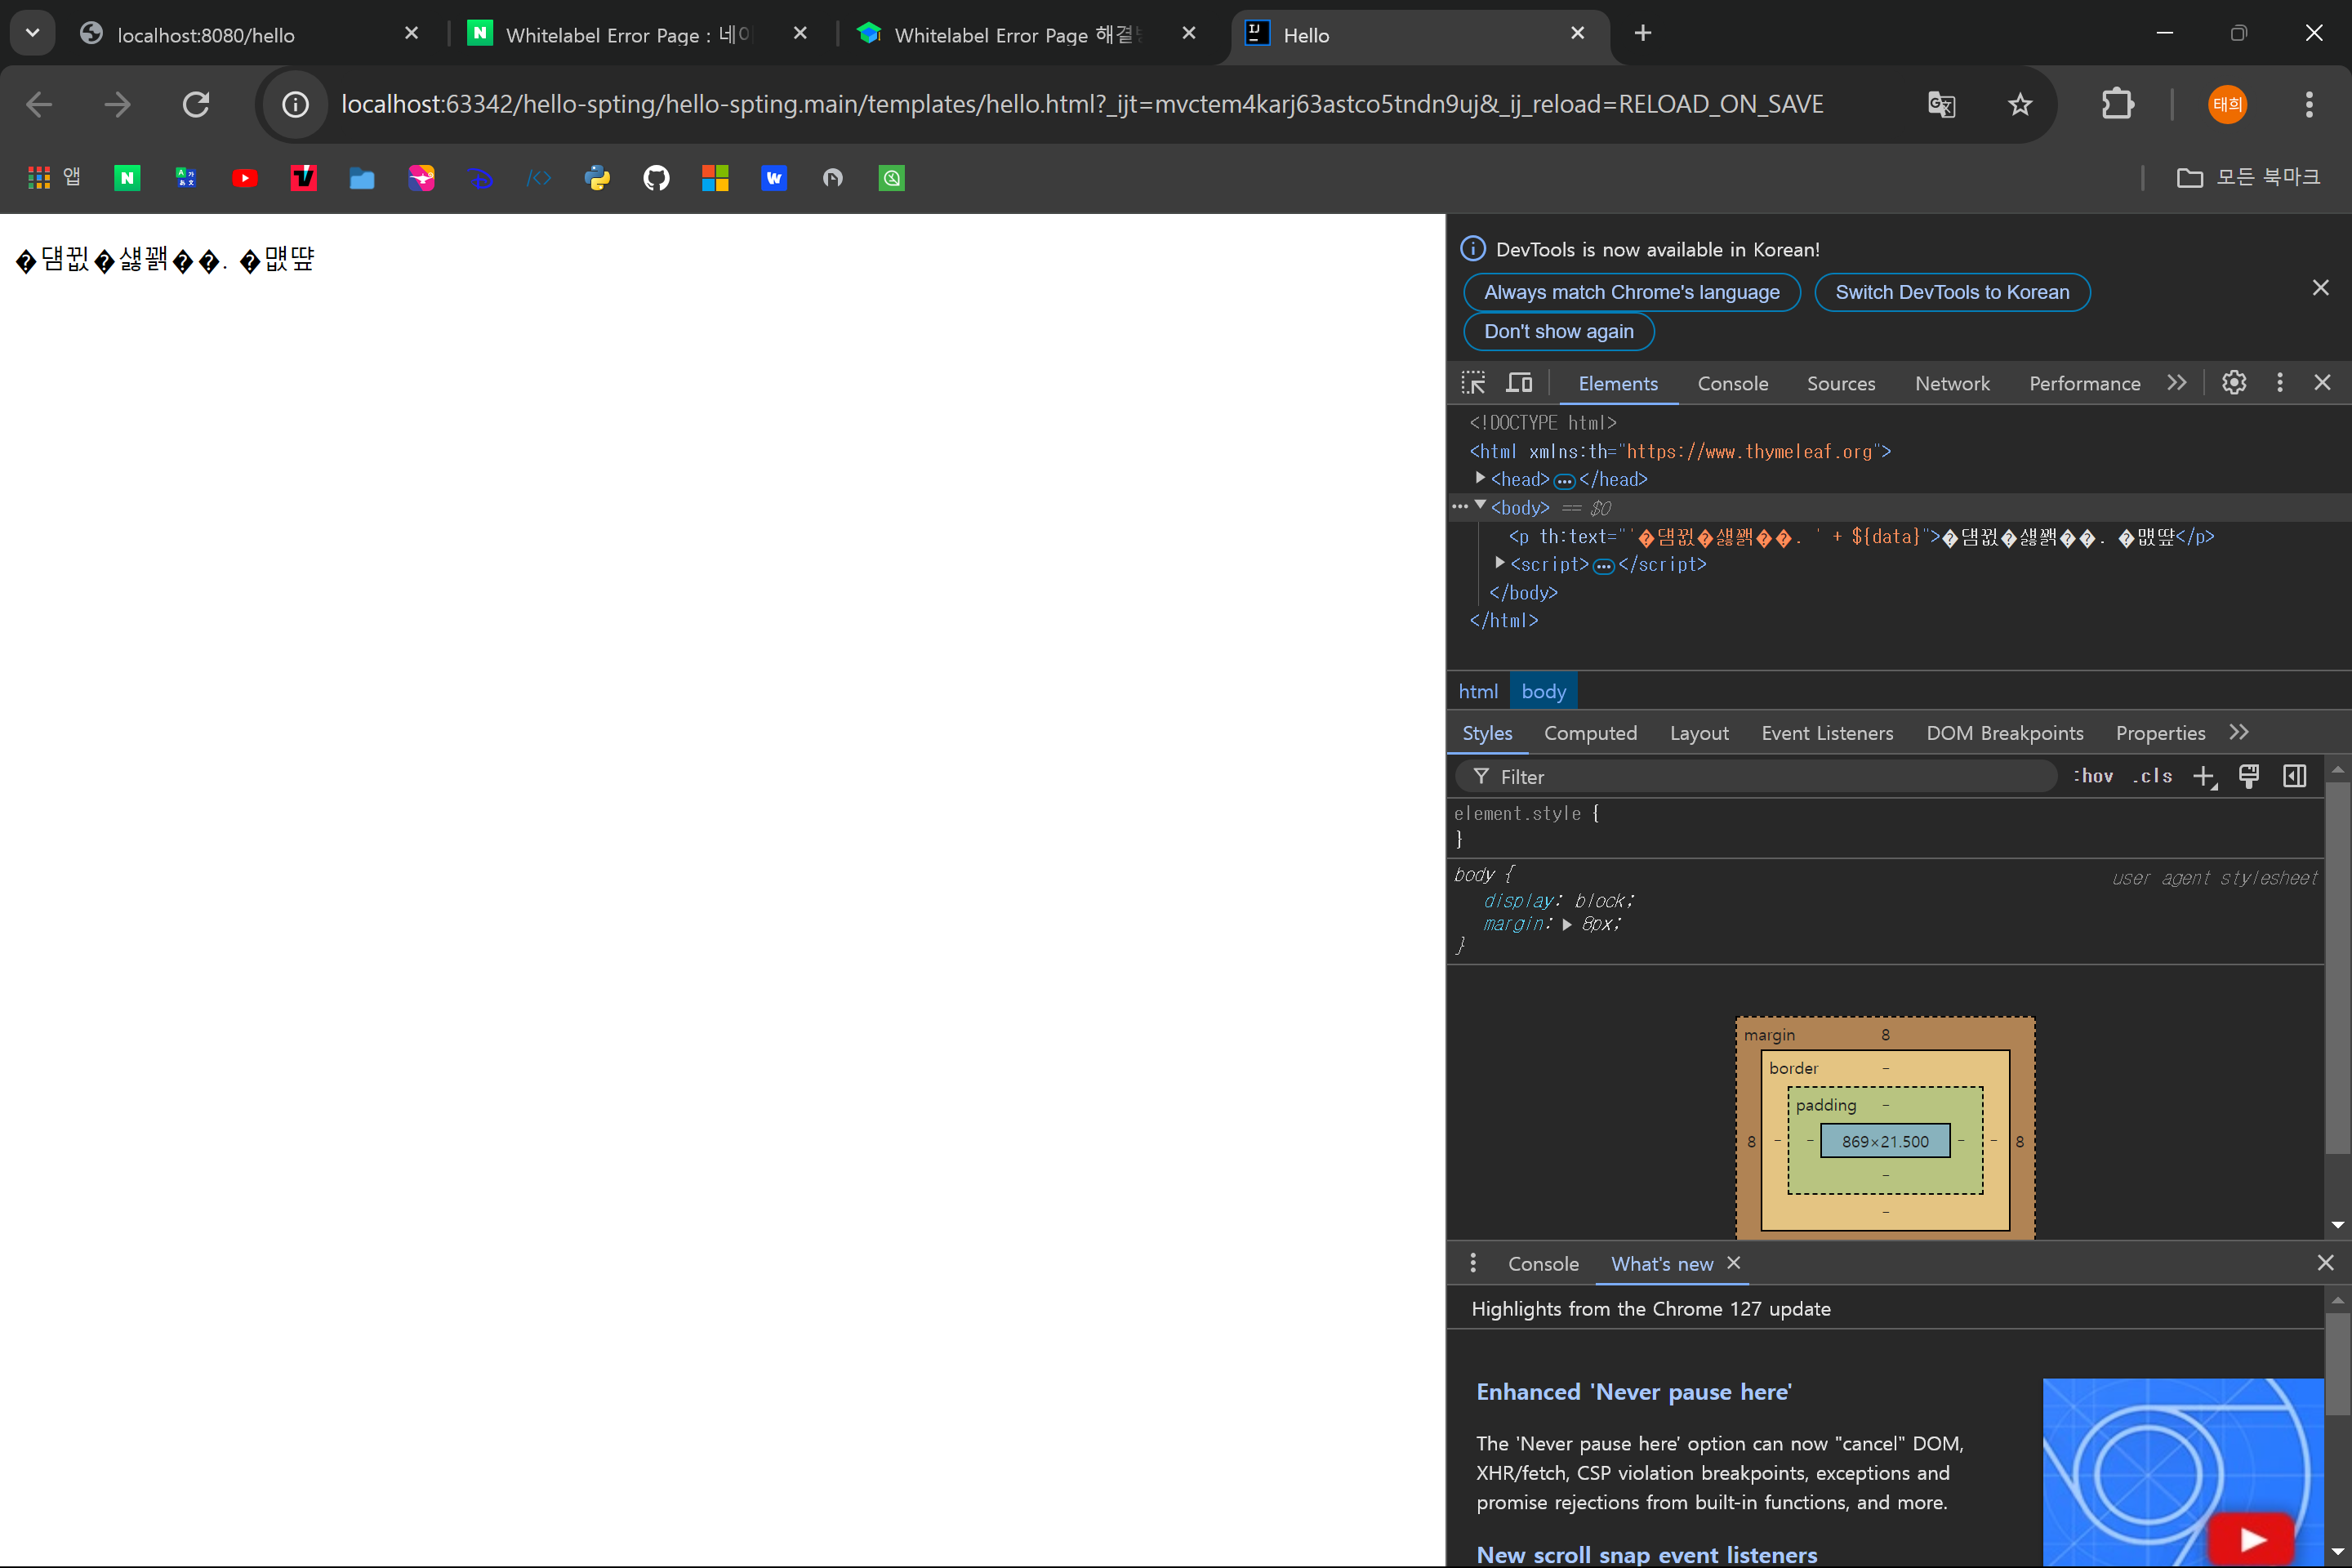The image size is (2352, 1568).
Task: Toggle the computed styles sidebar
Action: coord(2294,776)
